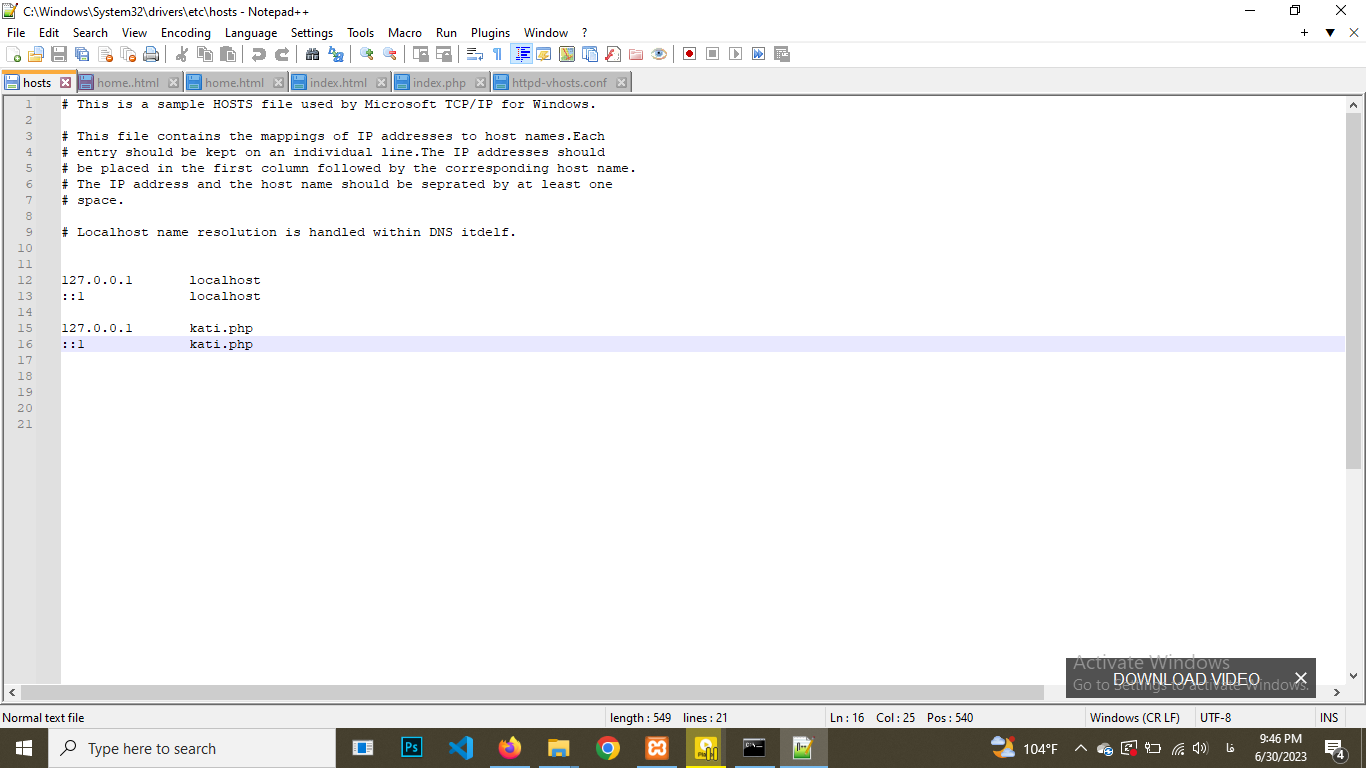This screenshot has width=1366, height=768.
Task: Switch to the home.html tab
Action: pyautogui.click(x=234, y=83)
